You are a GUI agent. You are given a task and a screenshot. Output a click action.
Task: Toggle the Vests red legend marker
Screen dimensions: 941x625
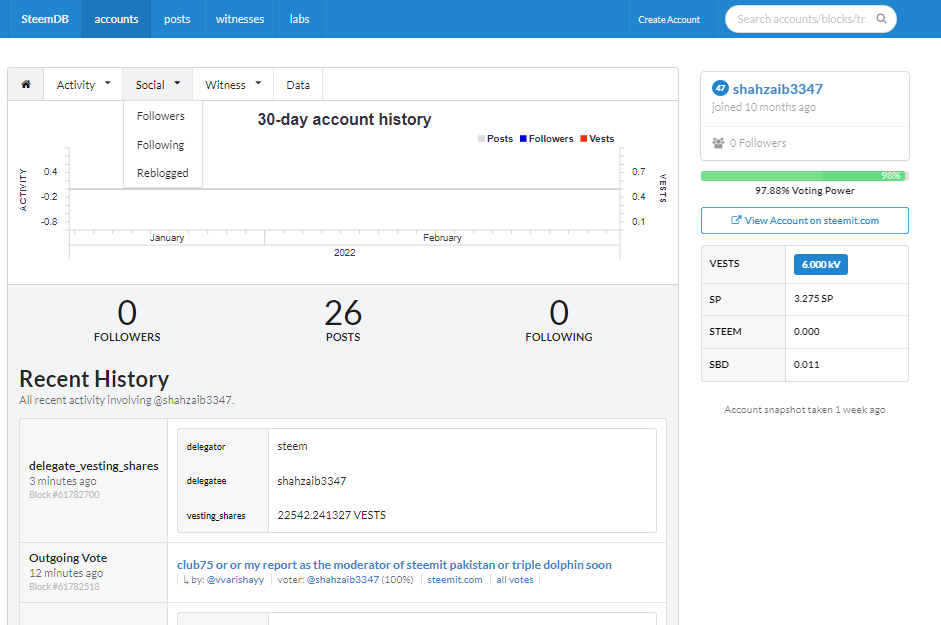coord(583,139)
